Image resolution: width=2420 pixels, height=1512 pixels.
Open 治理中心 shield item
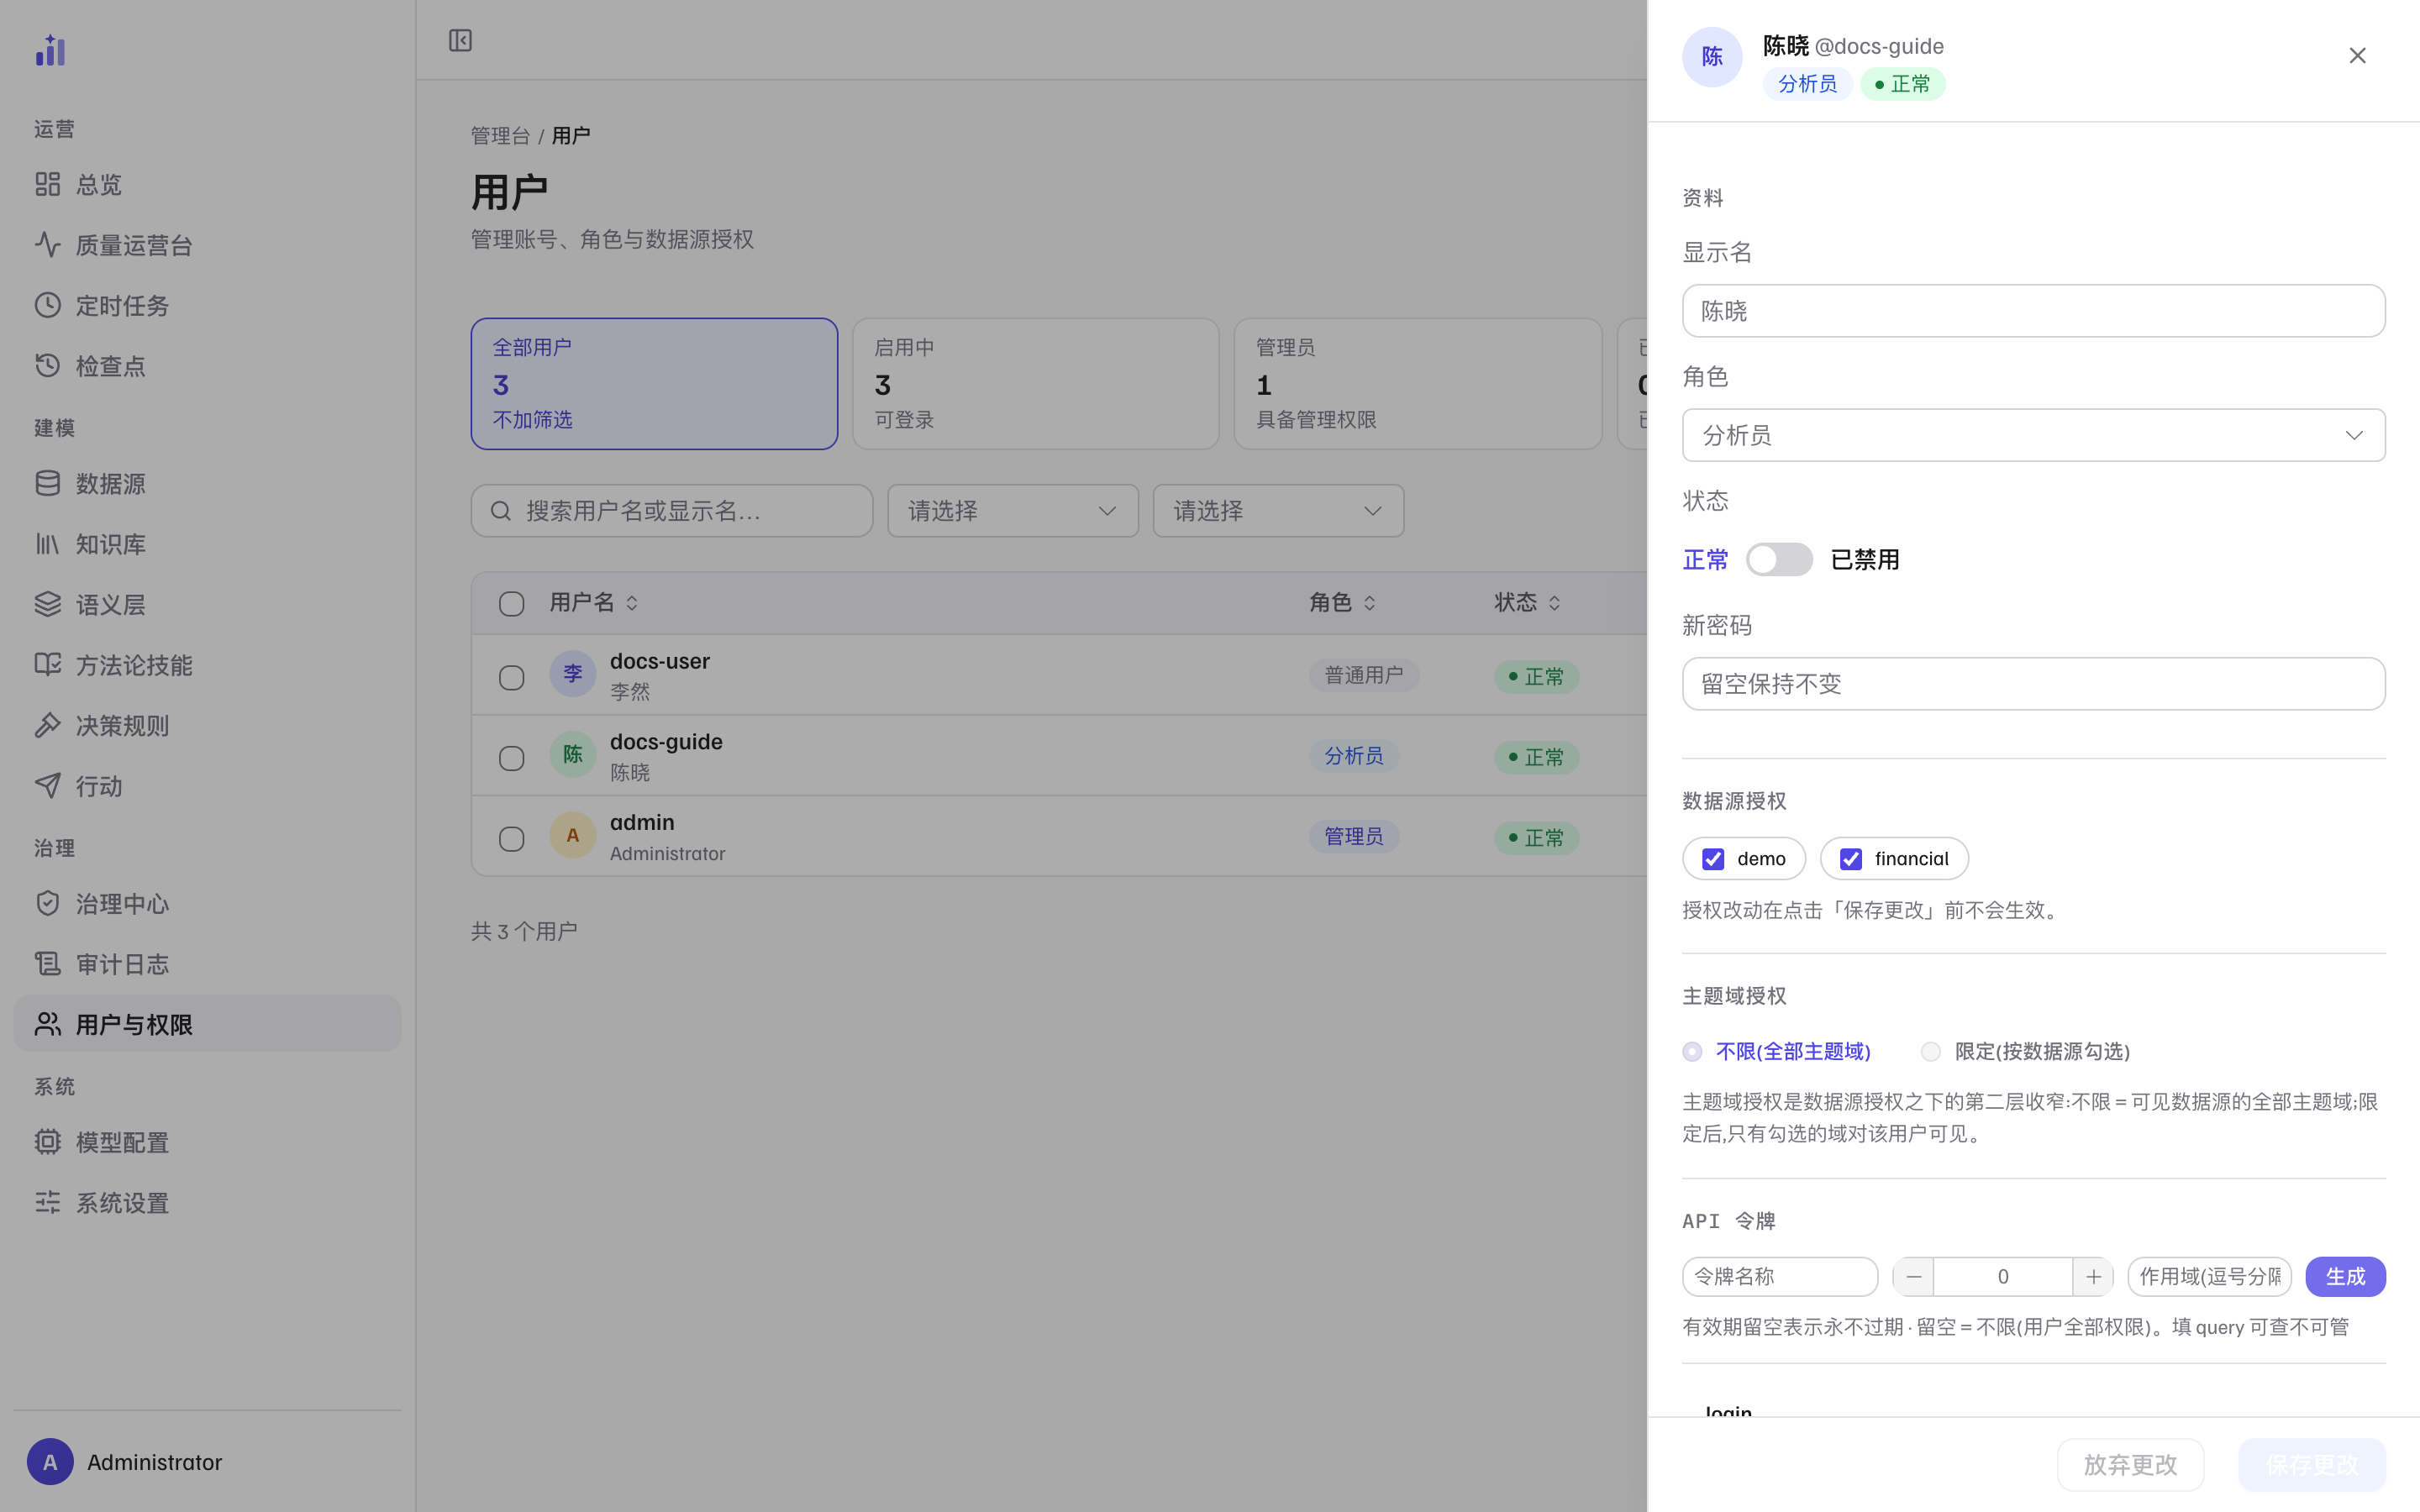pos(207,904)
